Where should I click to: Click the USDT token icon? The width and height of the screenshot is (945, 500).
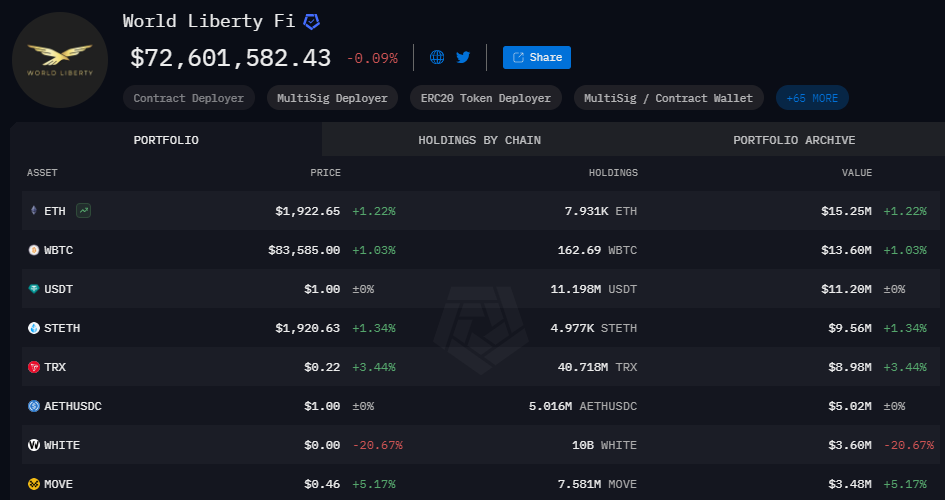(33, 289)
